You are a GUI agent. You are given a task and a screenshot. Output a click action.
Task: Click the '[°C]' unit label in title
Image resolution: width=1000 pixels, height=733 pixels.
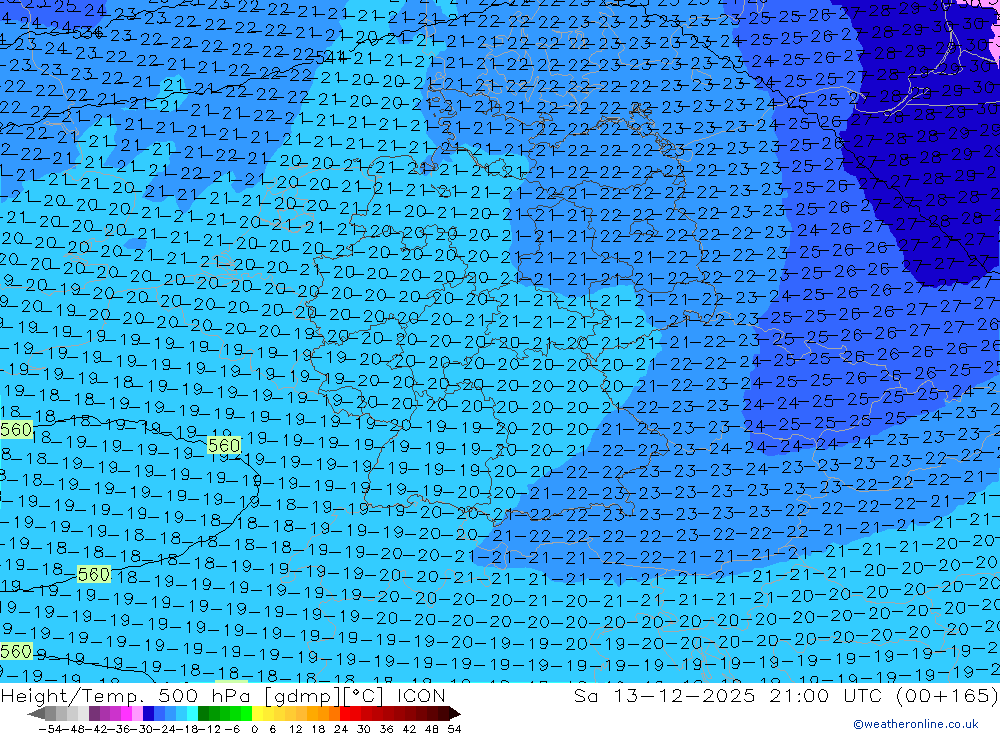pyautogui.click(x=364, y=695)
